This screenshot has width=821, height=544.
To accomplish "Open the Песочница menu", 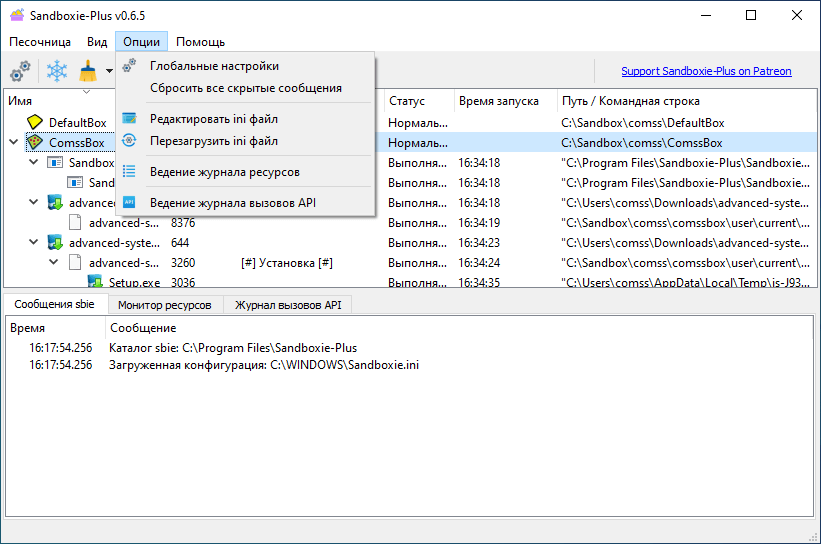I will [x=40, y=42].
